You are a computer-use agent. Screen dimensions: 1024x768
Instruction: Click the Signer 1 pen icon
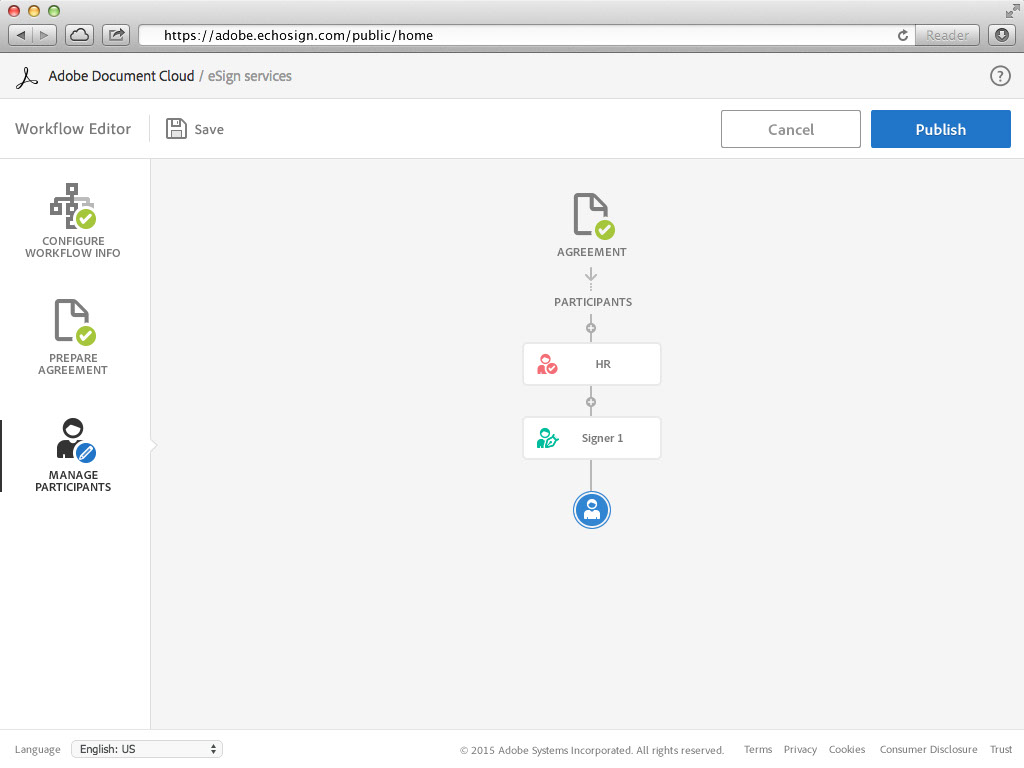[547, 438]
